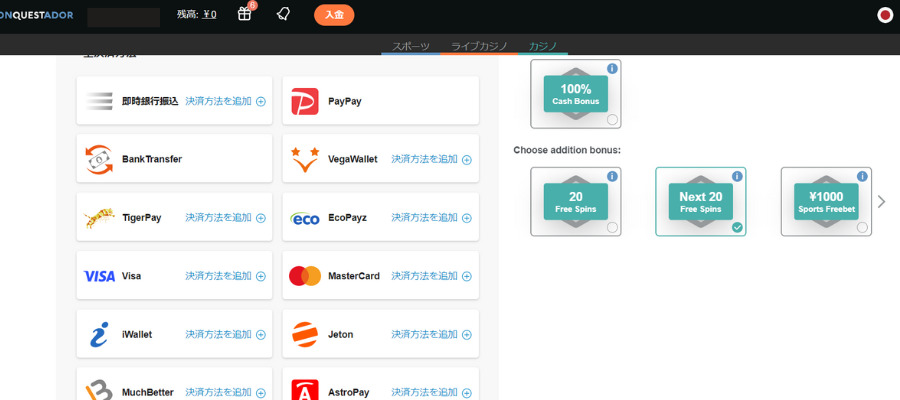
Task: Select the 100% Cash Bonus radio button
Action: [x=611, y=120]
